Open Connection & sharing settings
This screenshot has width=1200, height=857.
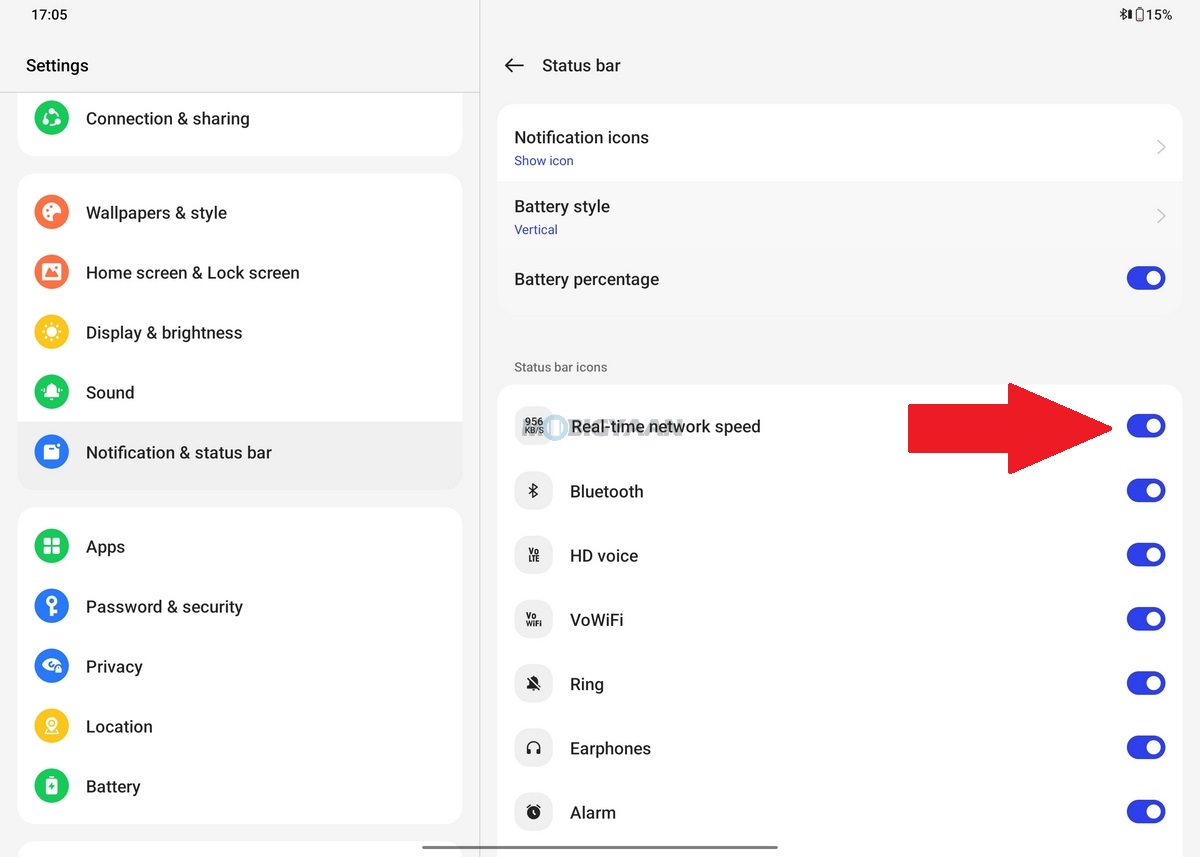[x=168, y=119]
